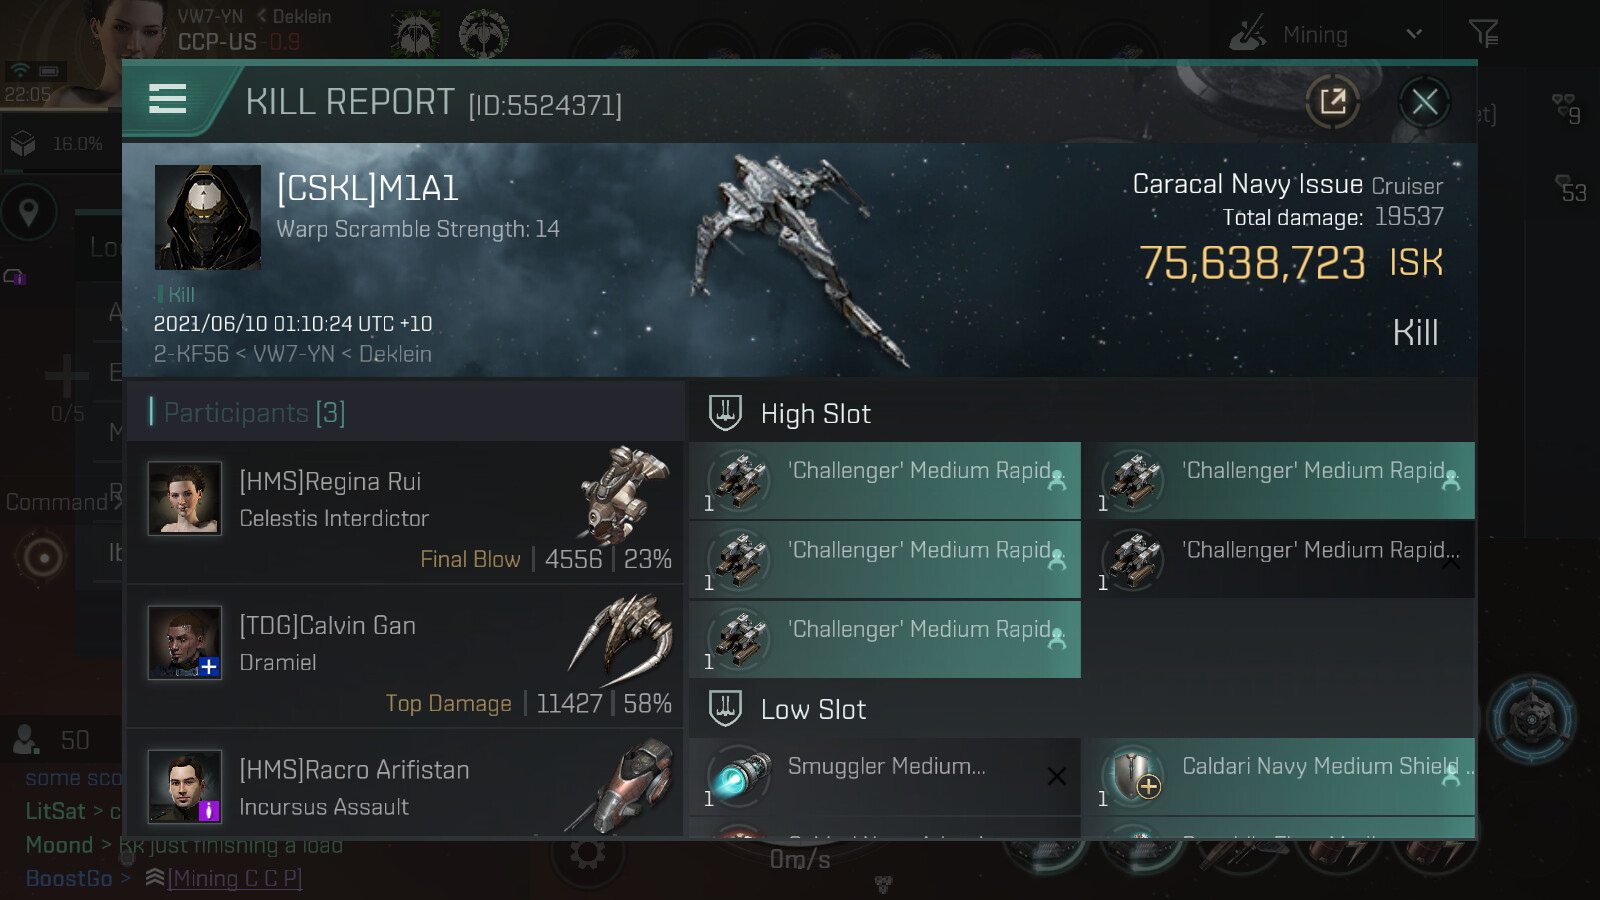Viewport: 1600px width, 900px height.
Task: Open the kill report hamburger menu
Action: (x=168, y=99)
